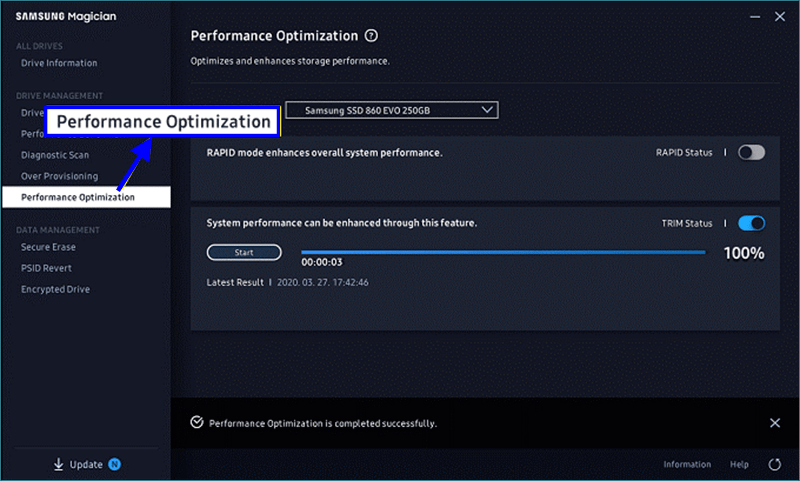Click the Update link at bottom left

pos(86,465)
